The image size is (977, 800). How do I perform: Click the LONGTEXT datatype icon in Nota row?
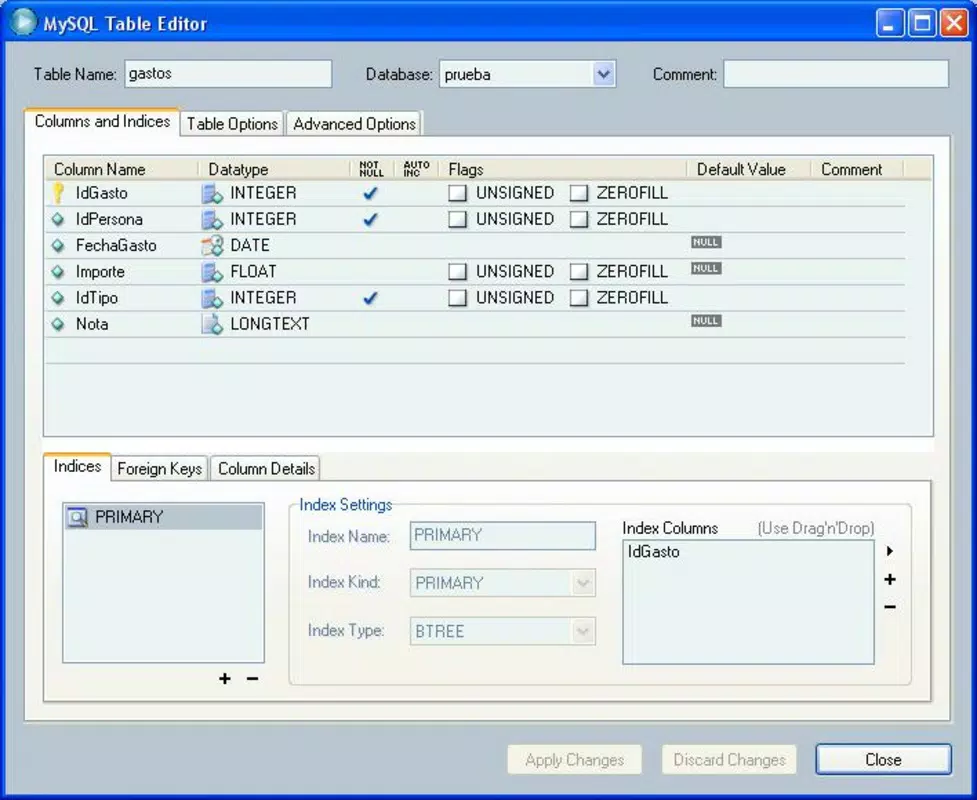[x=212, y=325]
